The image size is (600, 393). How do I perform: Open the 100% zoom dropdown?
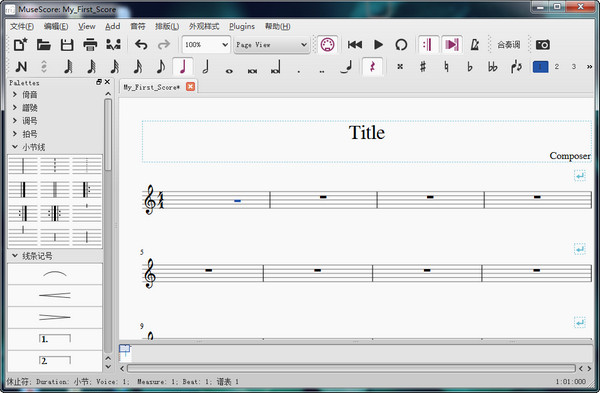pos(206,45)
